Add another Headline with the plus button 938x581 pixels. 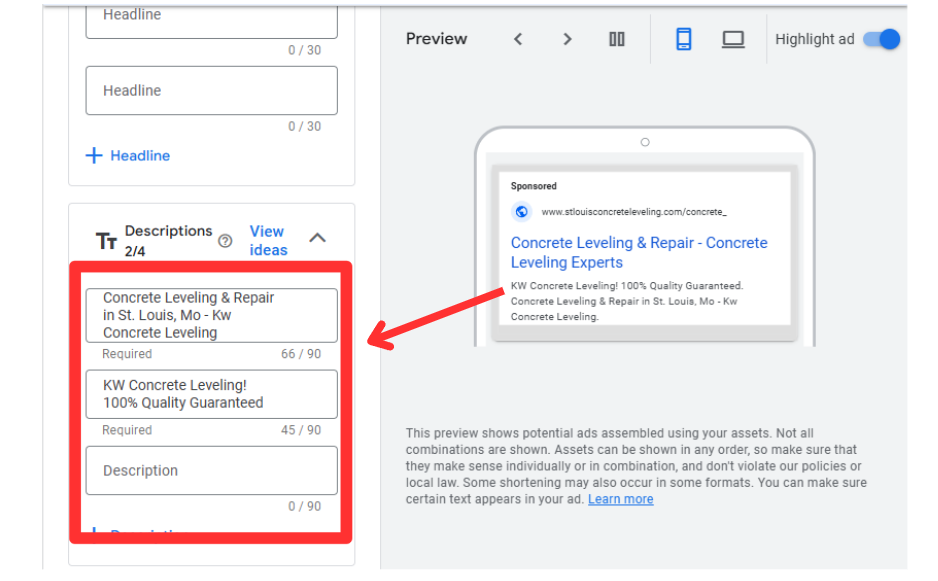[128, 156]
